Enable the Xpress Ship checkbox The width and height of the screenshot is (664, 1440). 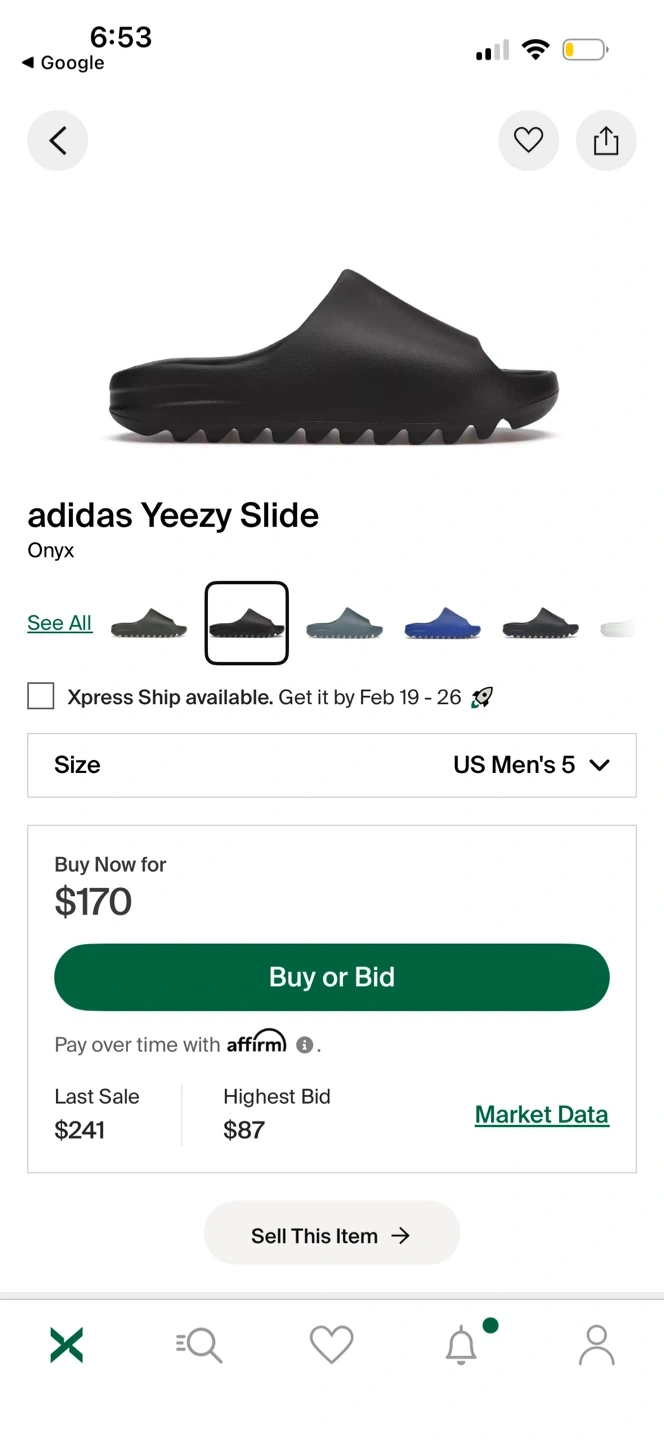click(x=41, y=696)
